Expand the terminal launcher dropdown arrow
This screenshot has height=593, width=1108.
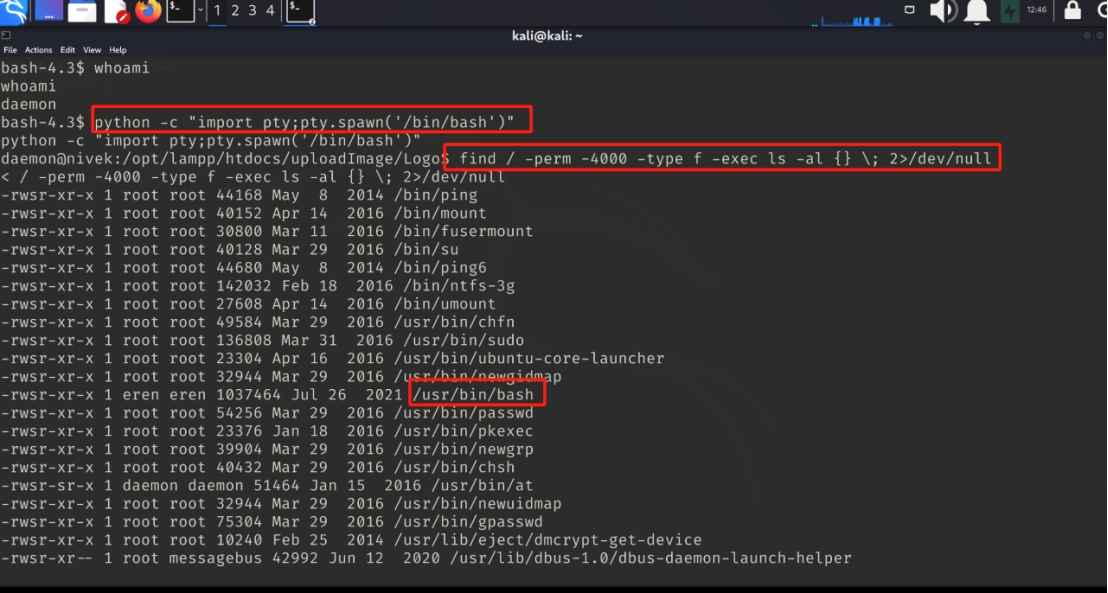[x=201, y=11]
